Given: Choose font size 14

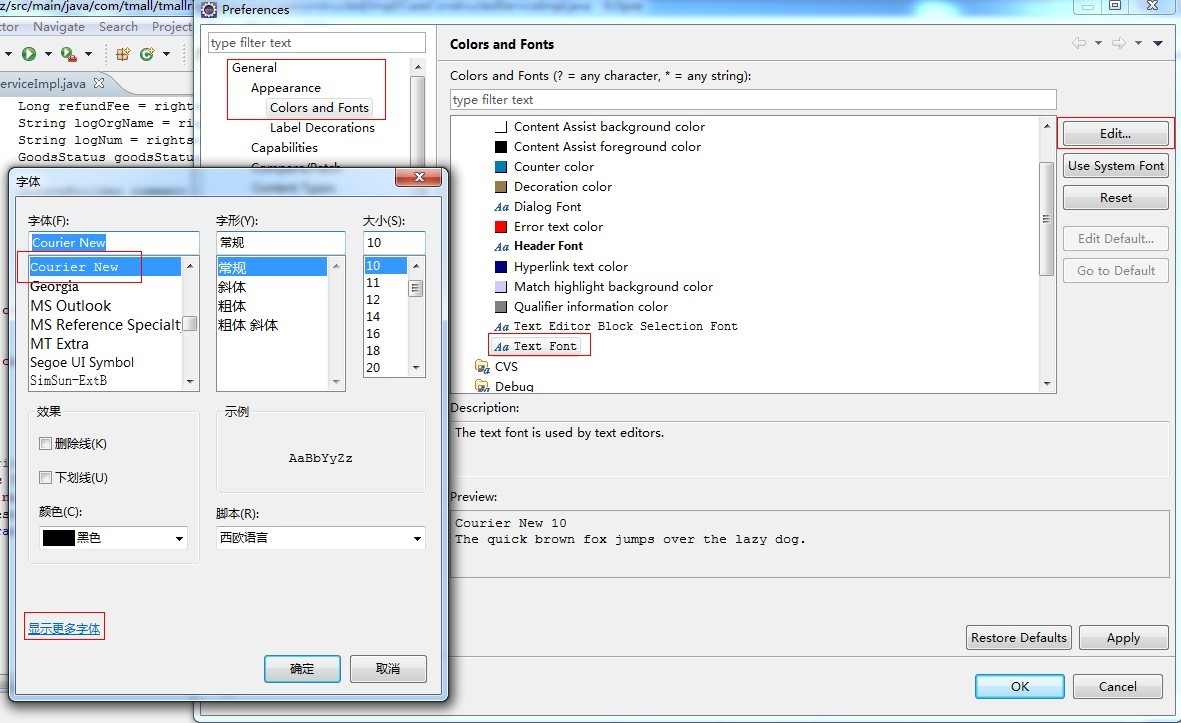Looking at the screenshot, I should pos(373,316).
